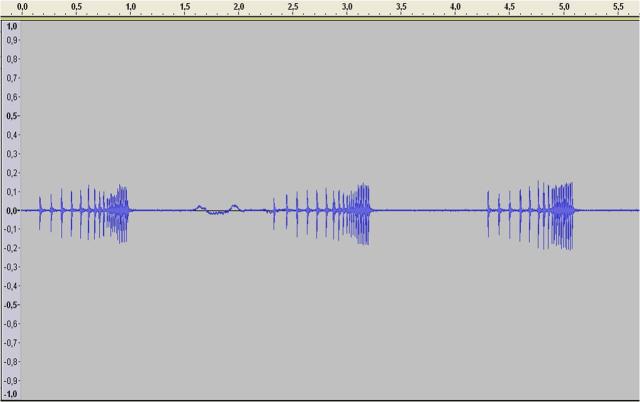Click the -0,9 value on the amplitude scale
The image size is (640, 402).
(x=11, y=381)
